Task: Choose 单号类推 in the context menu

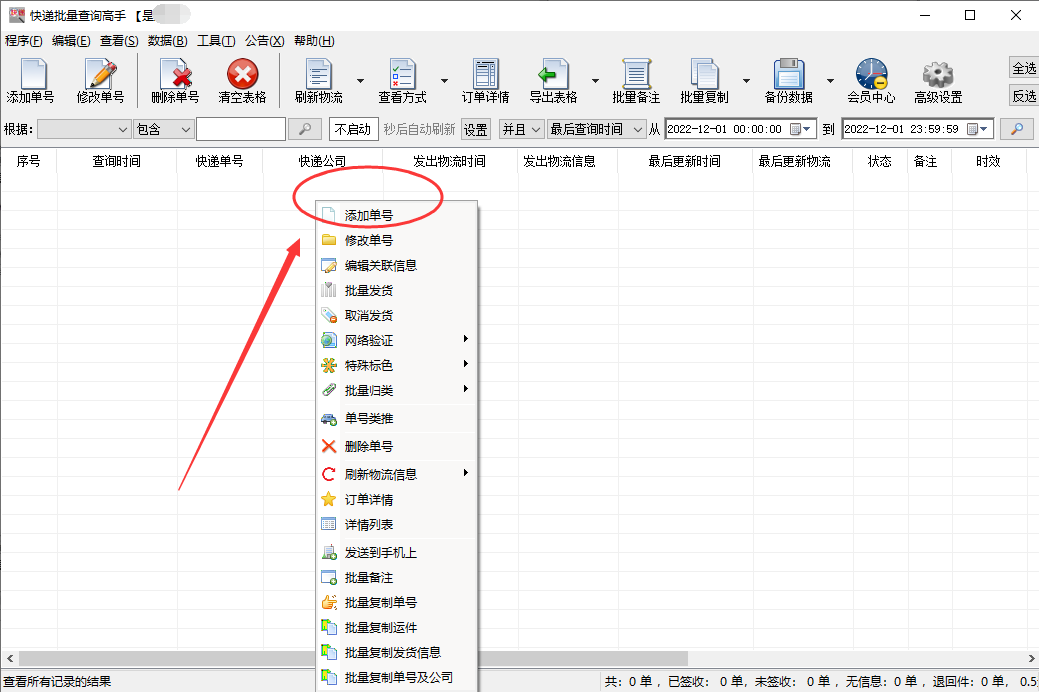Action: 397,418
